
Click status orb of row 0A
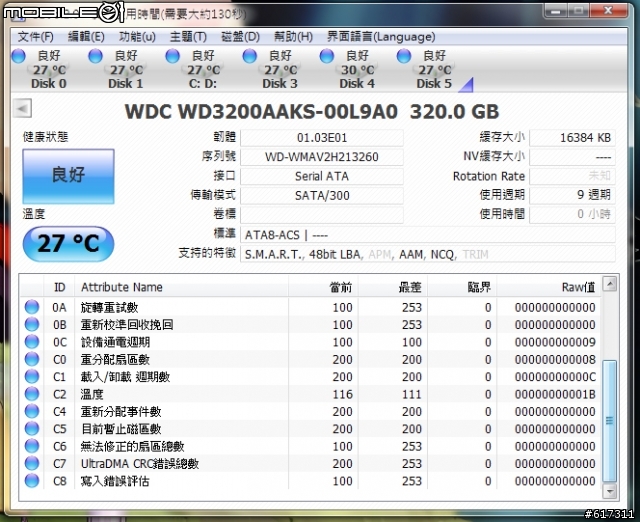[32, 307]
